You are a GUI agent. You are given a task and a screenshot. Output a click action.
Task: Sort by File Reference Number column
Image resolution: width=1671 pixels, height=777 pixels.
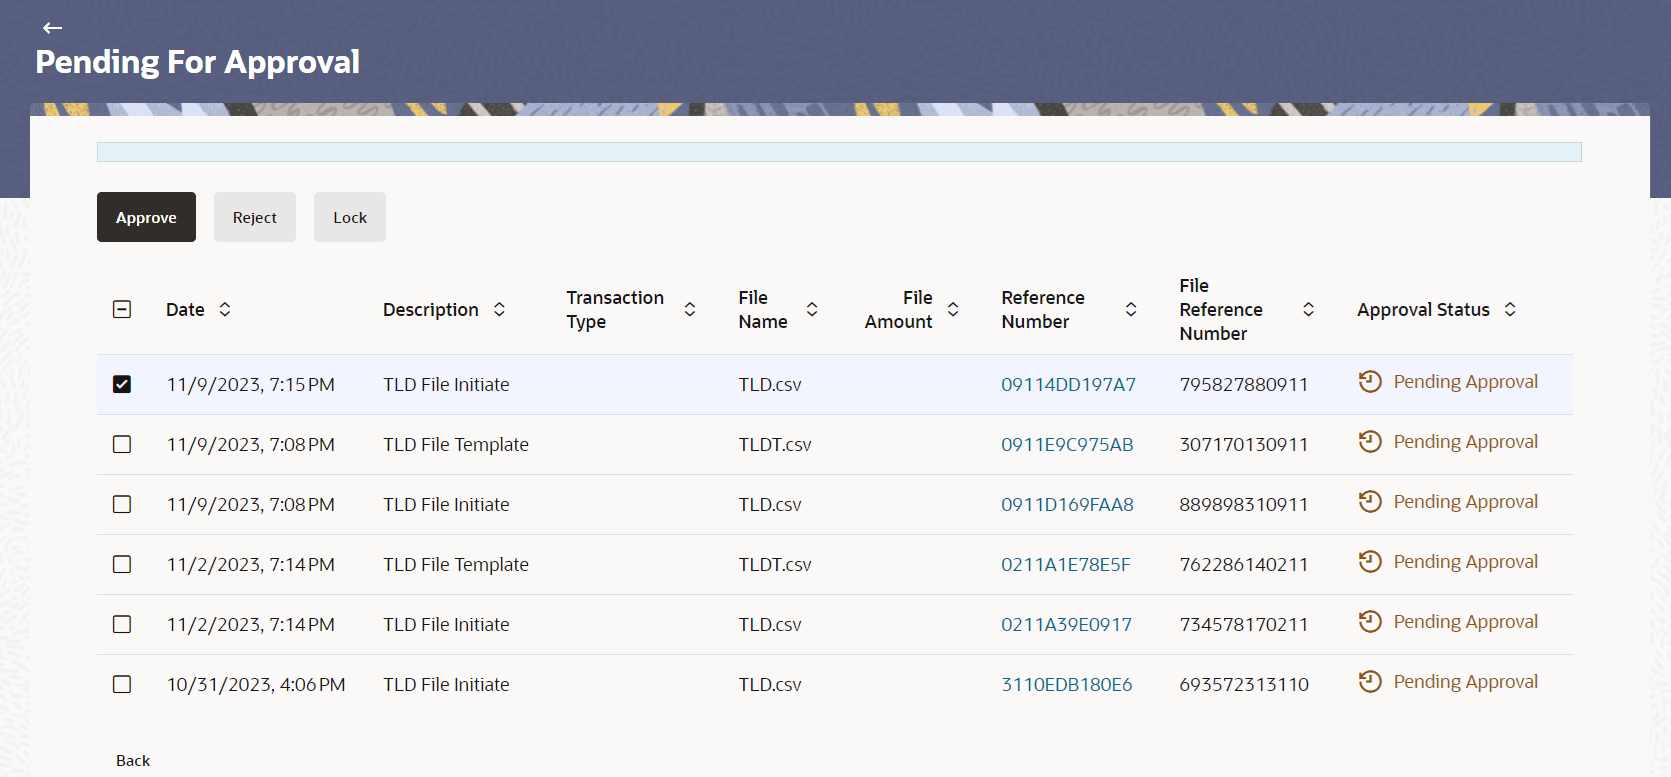(x=1308, y=310)
